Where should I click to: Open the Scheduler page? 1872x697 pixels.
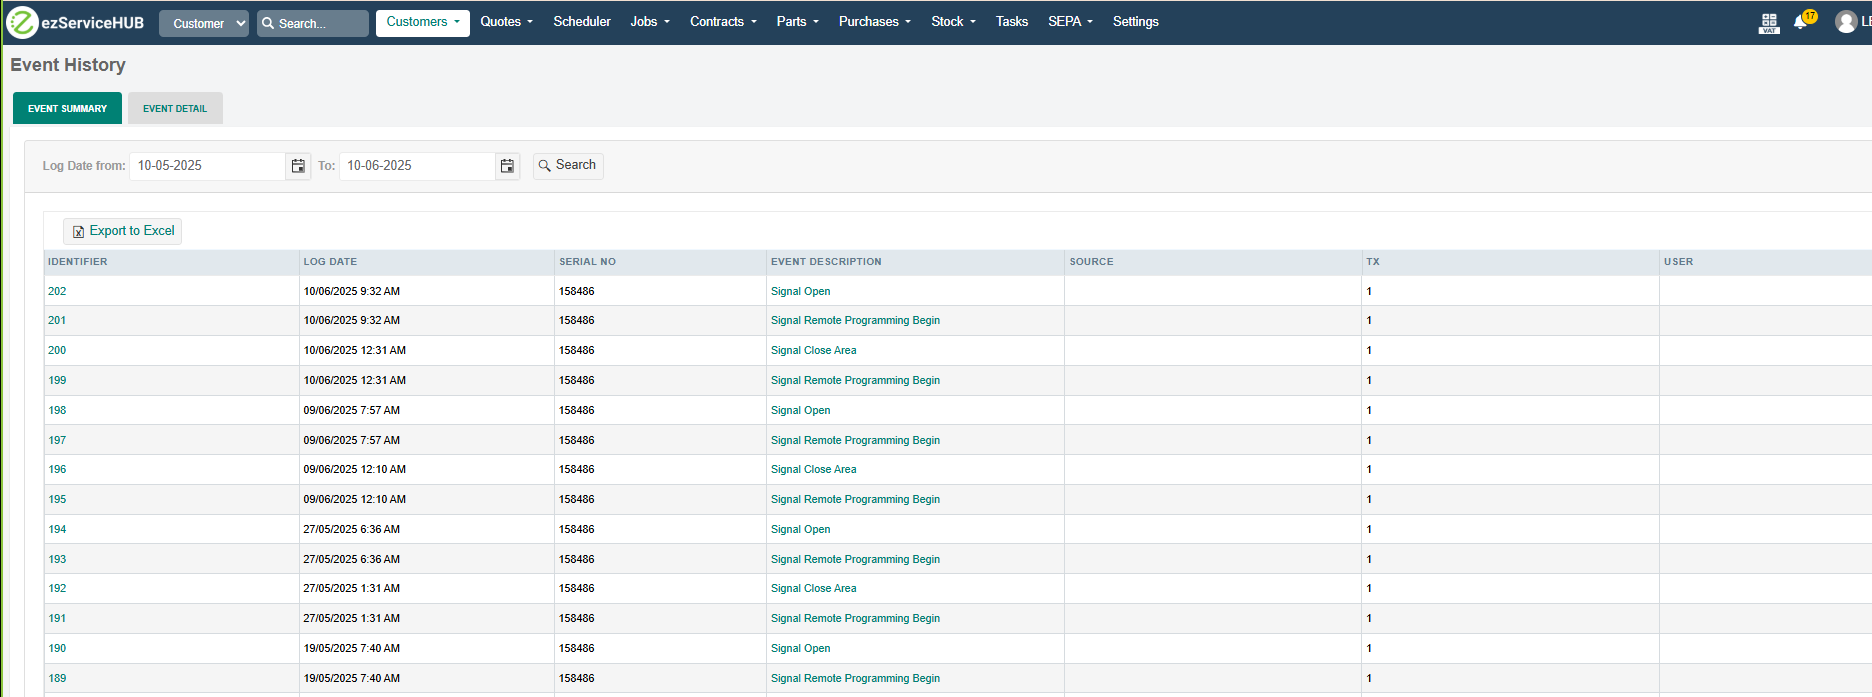(582, 22)
